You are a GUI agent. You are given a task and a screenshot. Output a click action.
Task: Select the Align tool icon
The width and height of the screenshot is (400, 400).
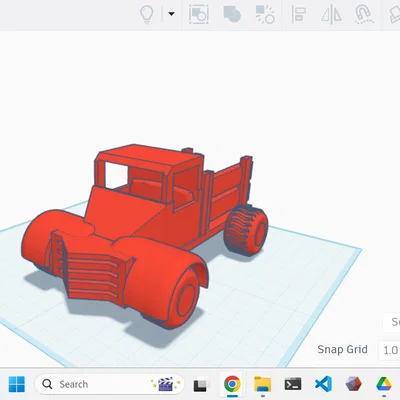pos(299,15)
